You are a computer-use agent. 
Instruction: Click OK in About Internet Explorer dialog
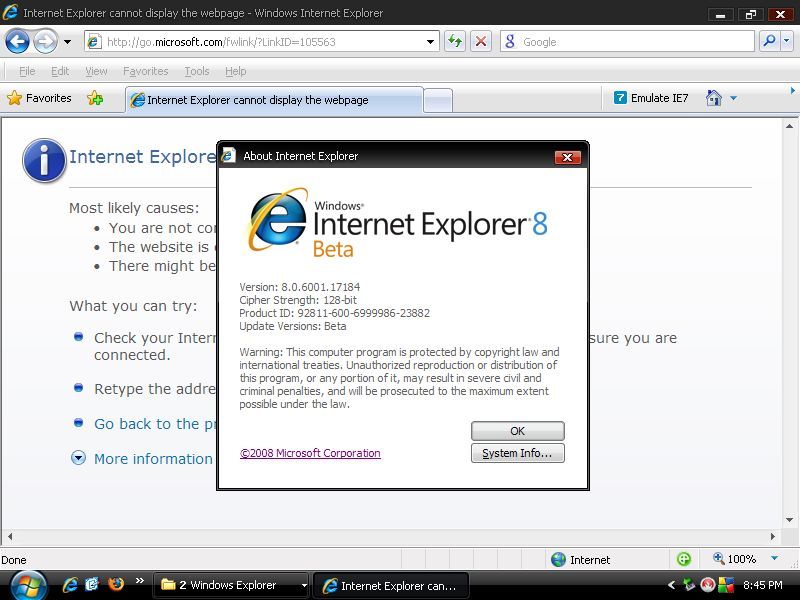point(517,431)
